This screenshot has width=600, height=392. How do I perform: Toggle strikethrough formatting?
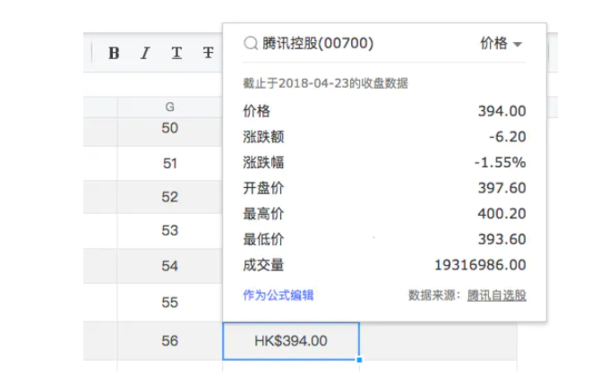click(x=208, y=53)
